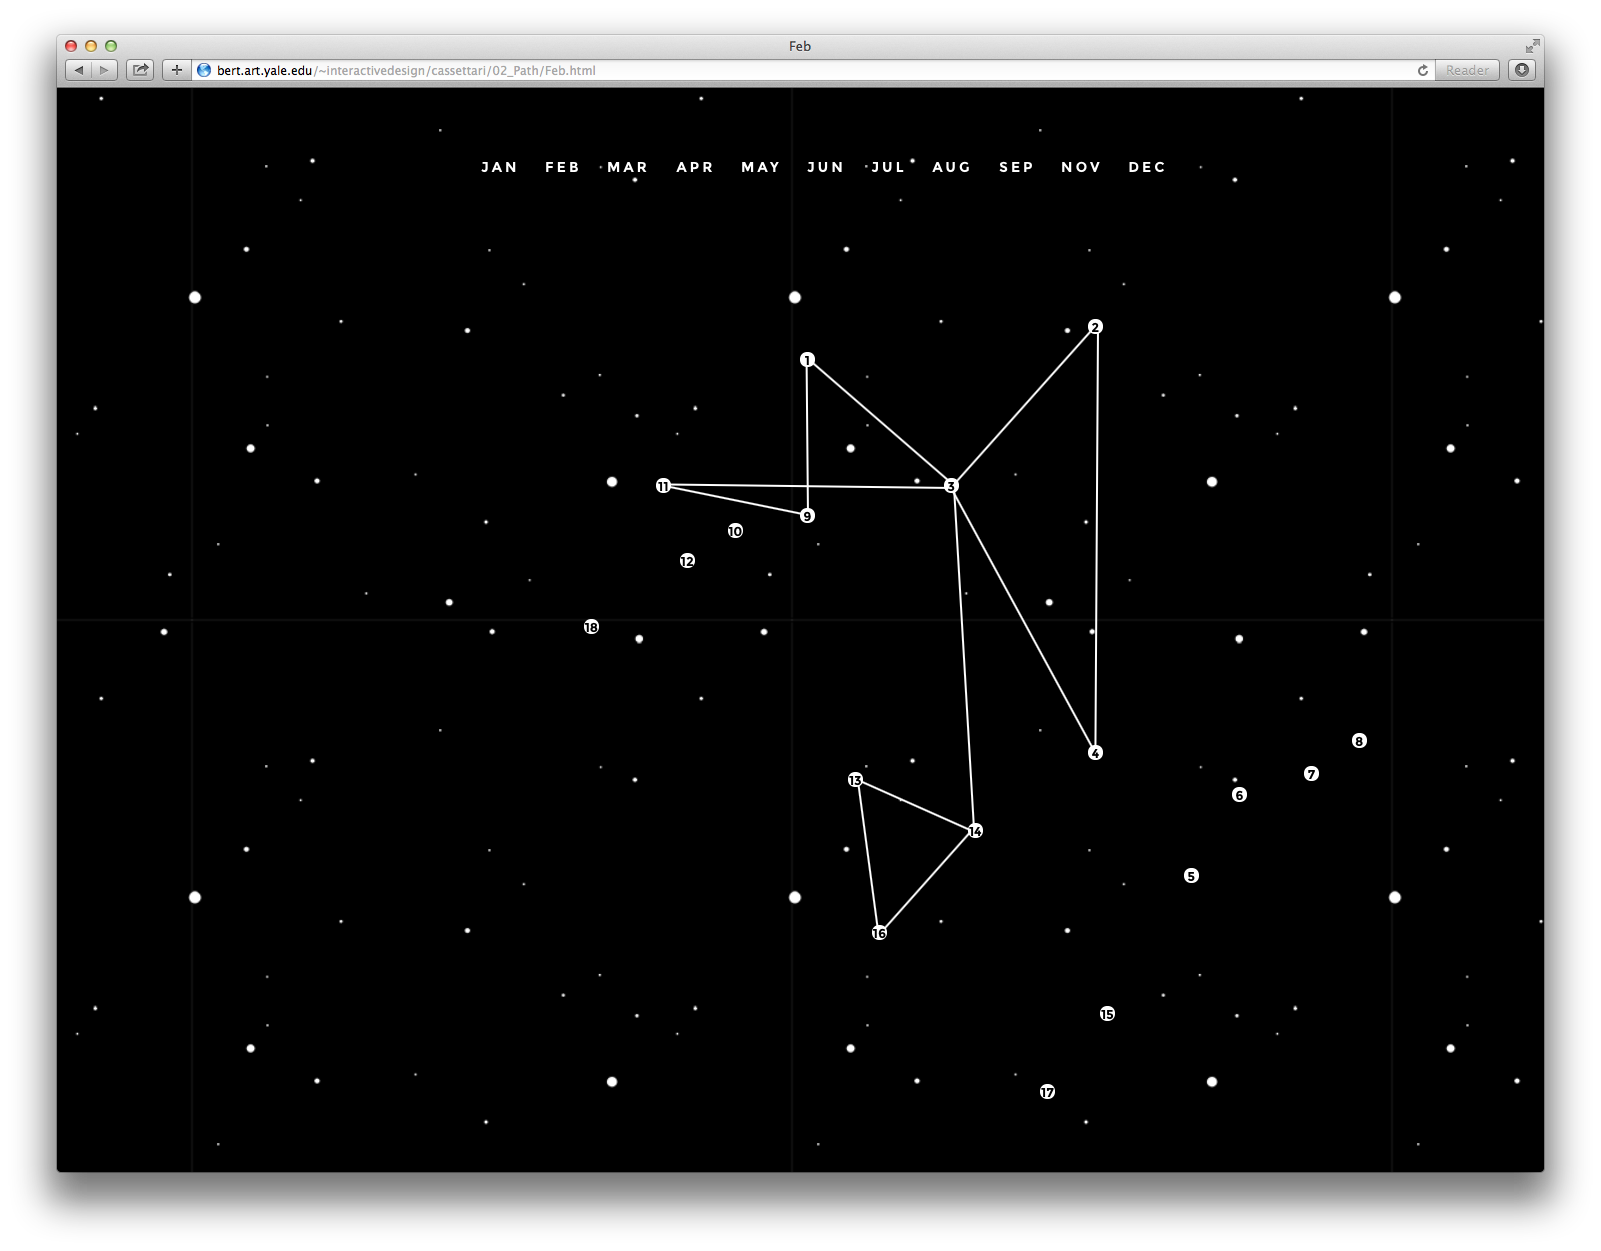Click constellation star number 7
This screenshot has height=1251, width=1601.
point(1311,774)
